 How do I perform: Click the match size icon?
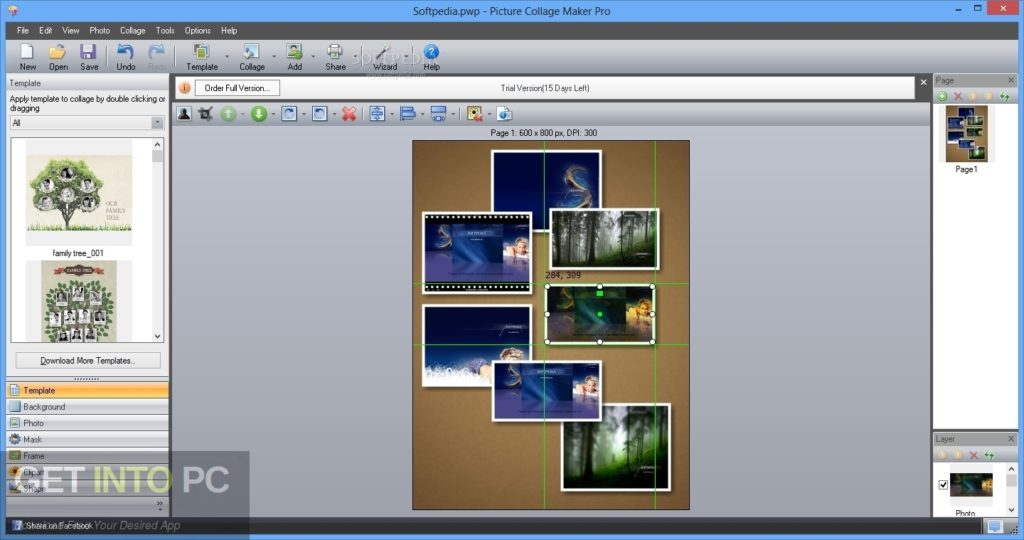point(438,114)
